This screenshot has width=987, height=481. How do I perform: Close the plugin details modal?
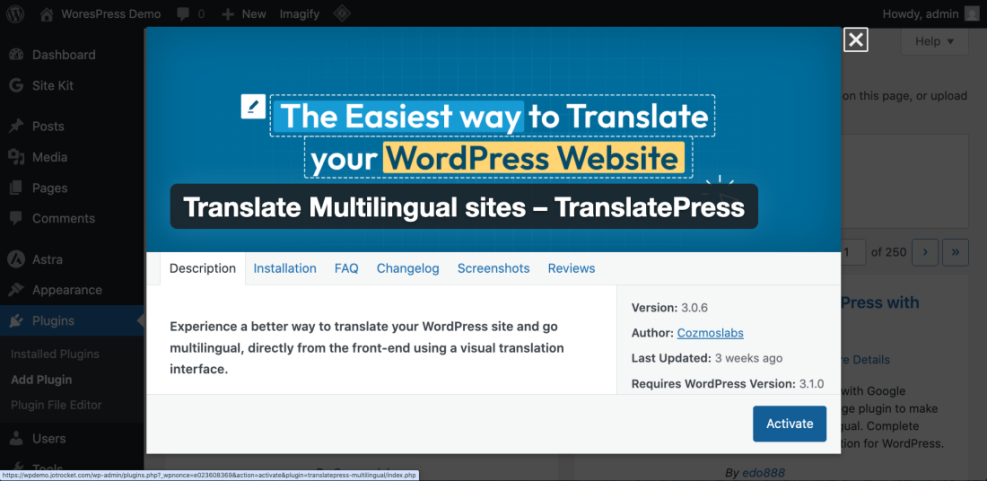(x=855, y=40)
